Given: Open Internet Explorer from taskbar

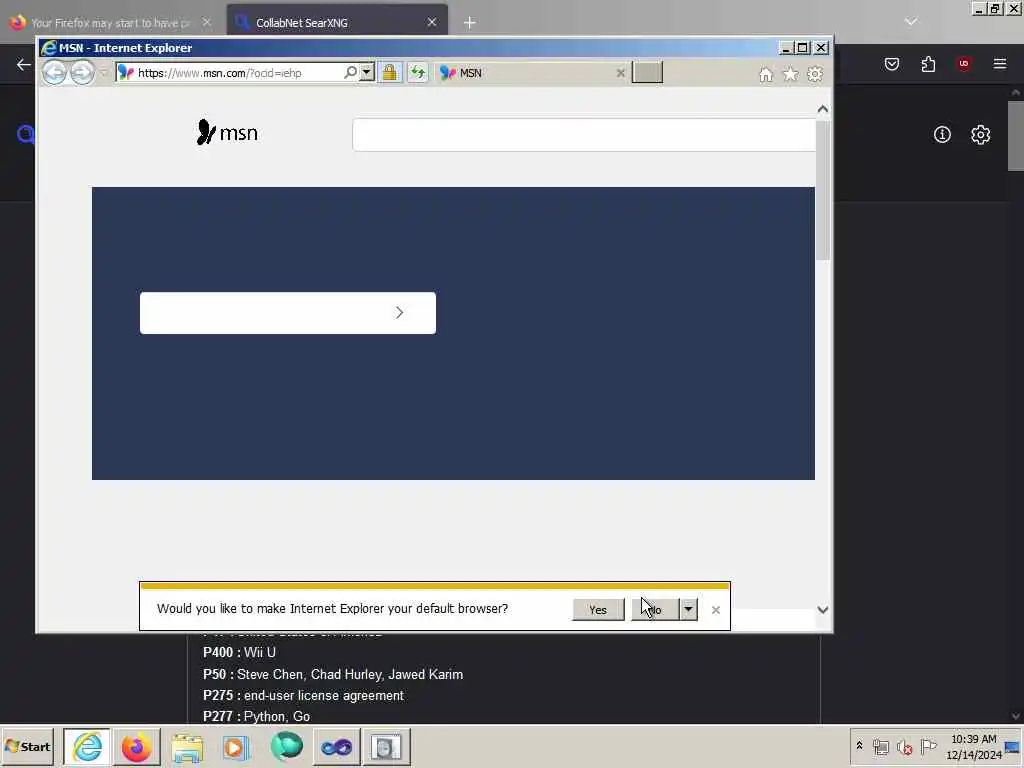Looking at the screenshot, I should pyautogui.click(x=88, y=746).
